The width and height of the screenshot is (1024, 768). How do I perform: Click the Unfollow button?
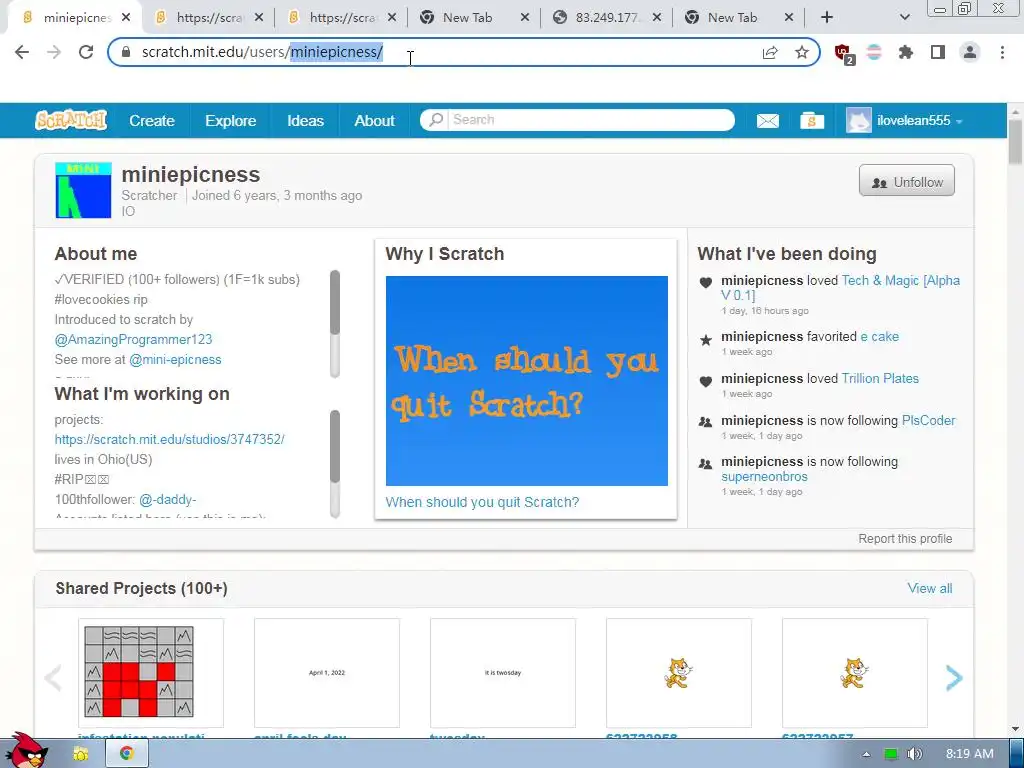tap(906, 182)
